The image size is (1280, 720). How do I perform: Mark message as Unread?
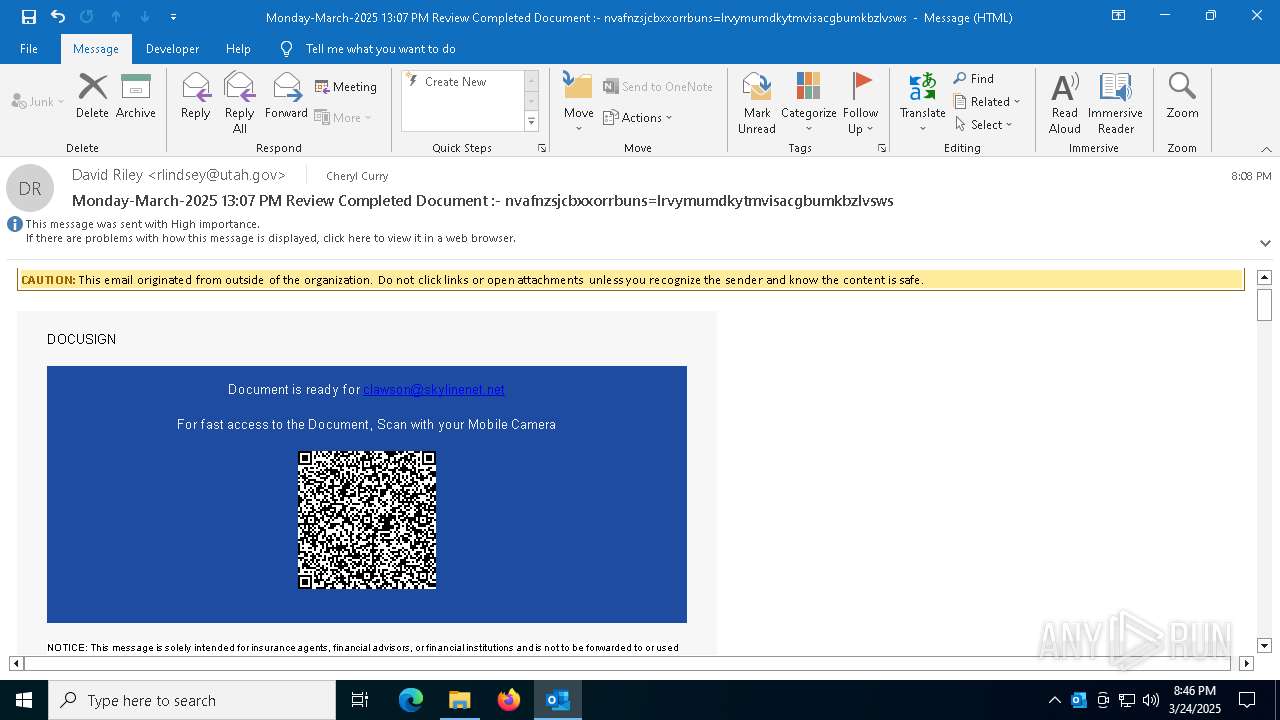[757, 103]
